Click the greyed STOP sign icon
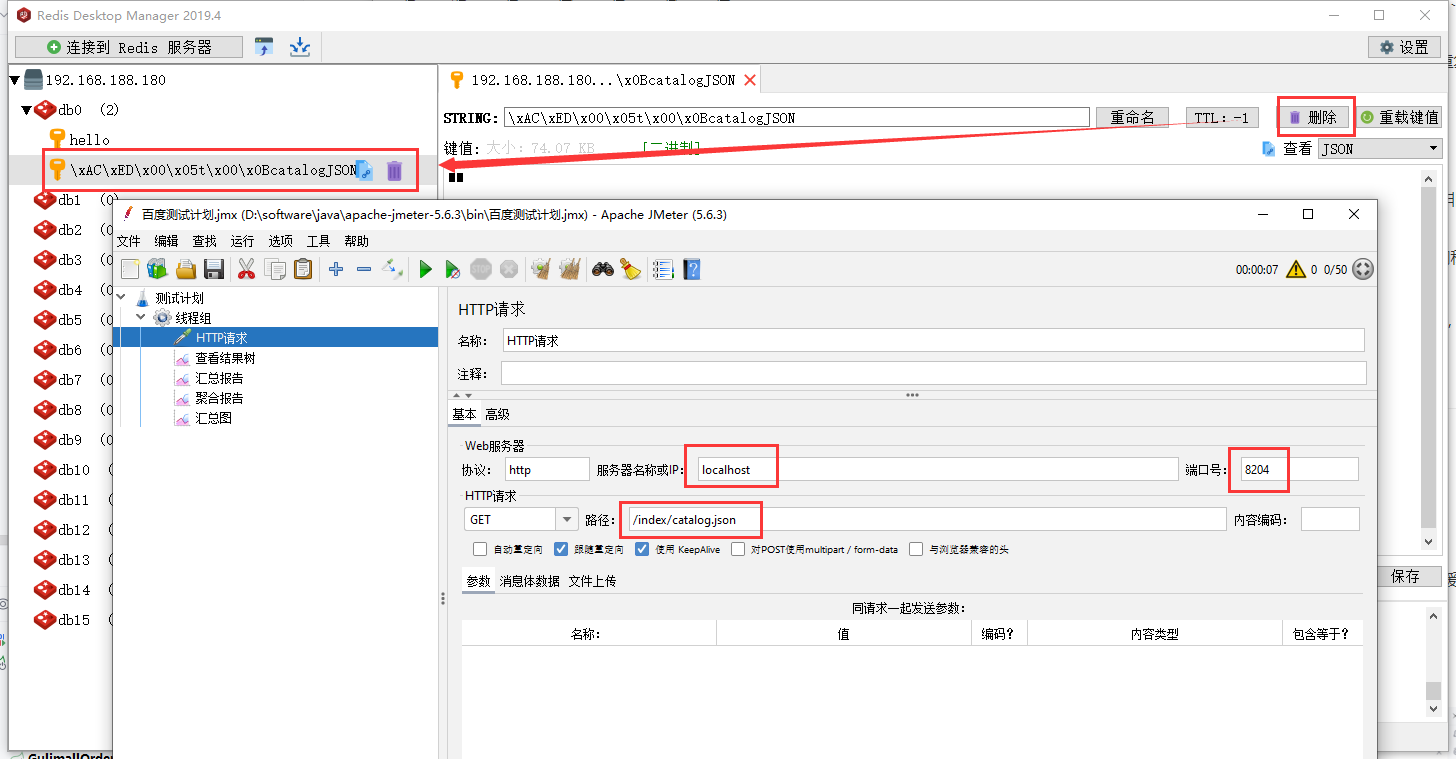Viewport: 1456px width, 759px height. pyautogui.click(x=481, y=269)
